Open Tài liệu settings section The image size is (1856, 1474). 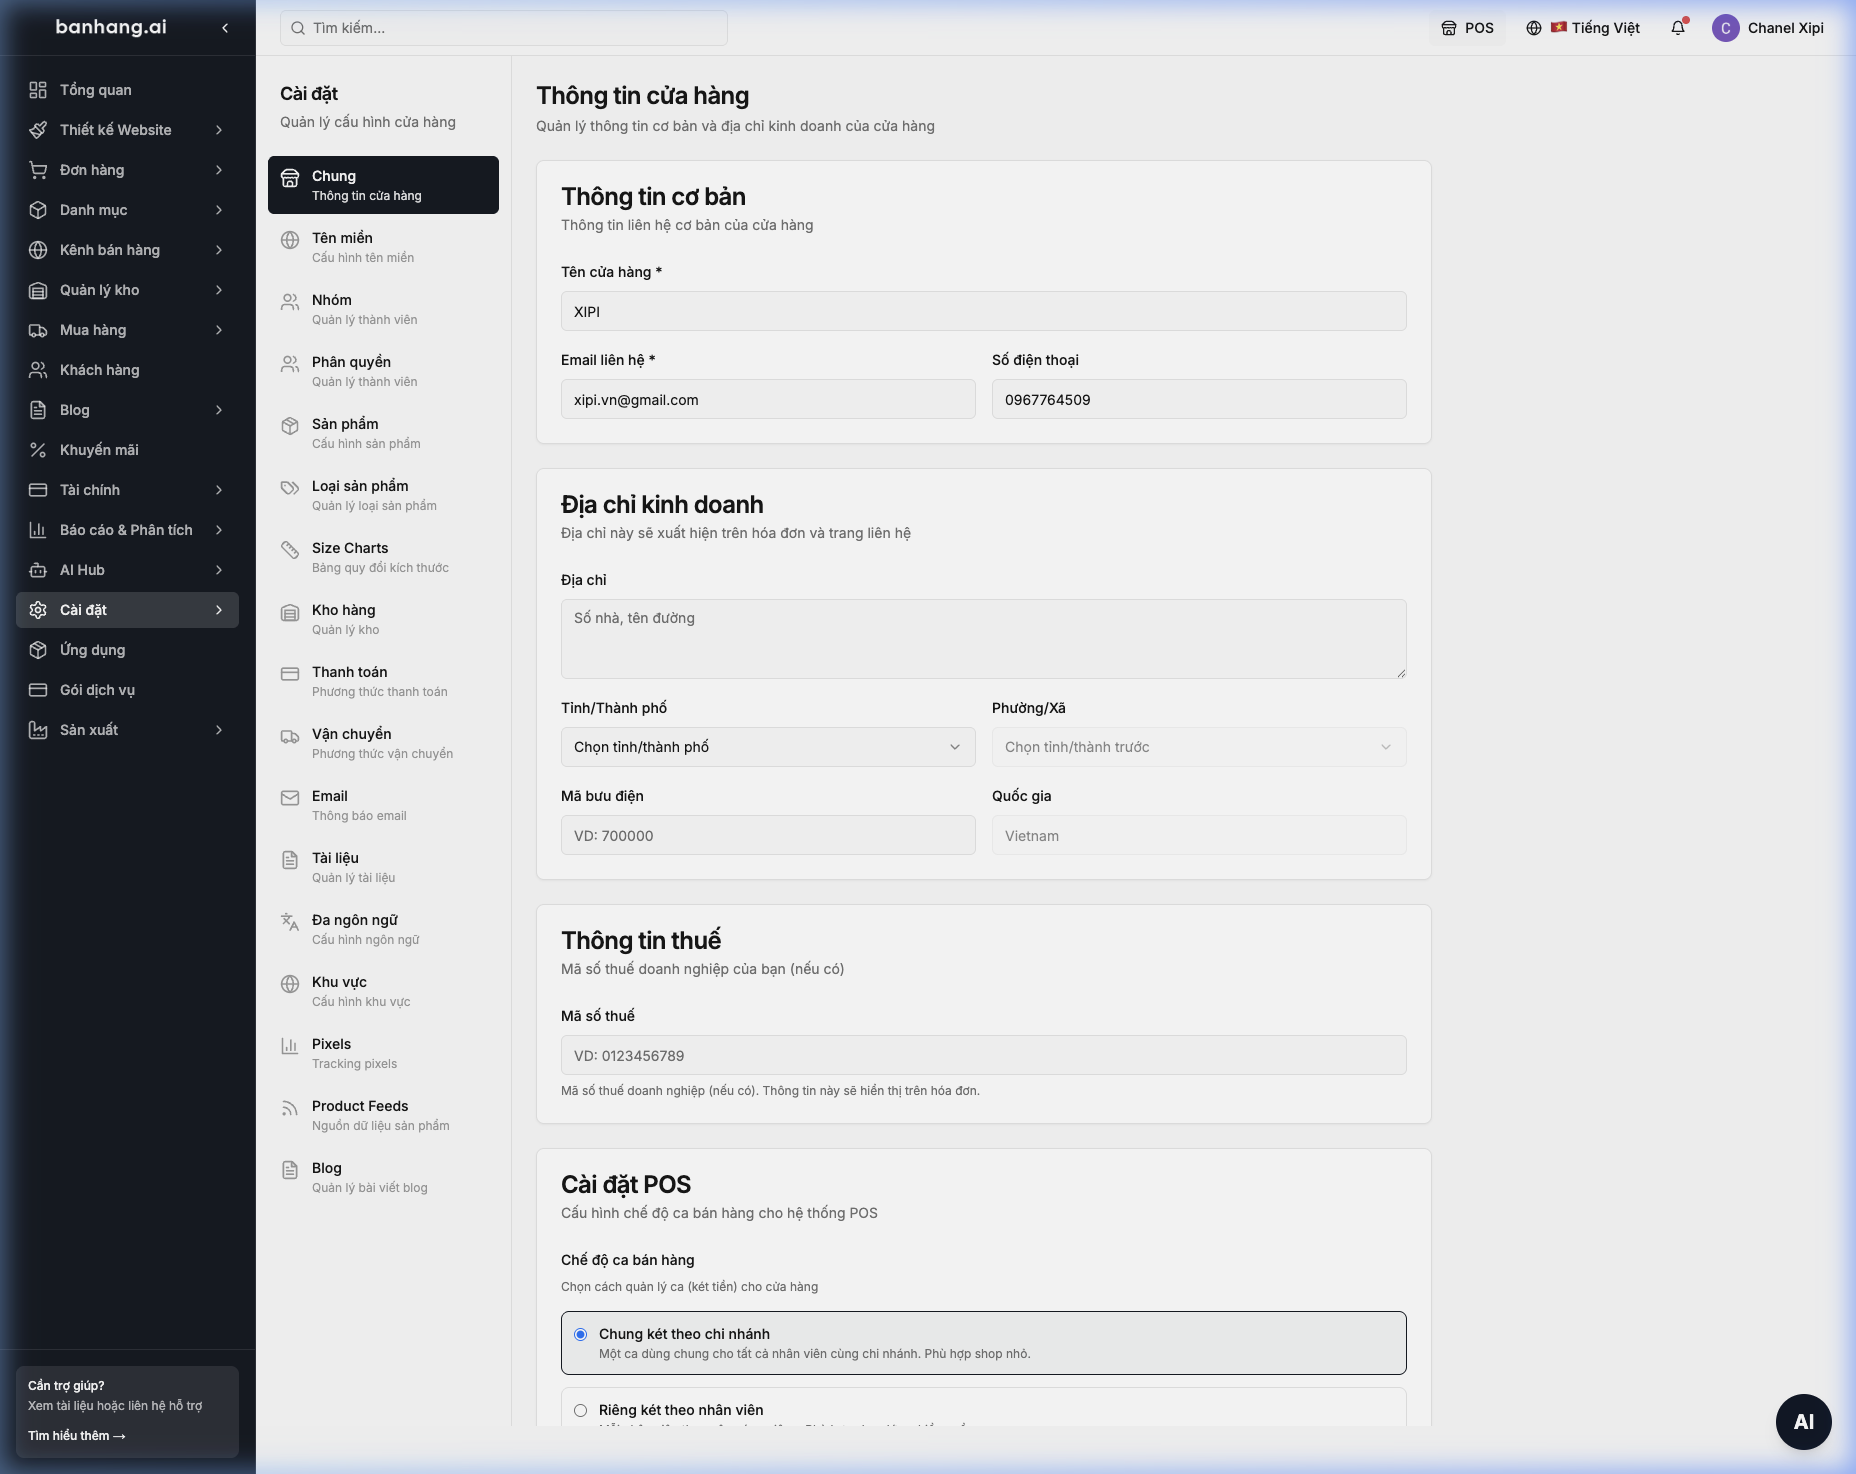coord(383,867)
